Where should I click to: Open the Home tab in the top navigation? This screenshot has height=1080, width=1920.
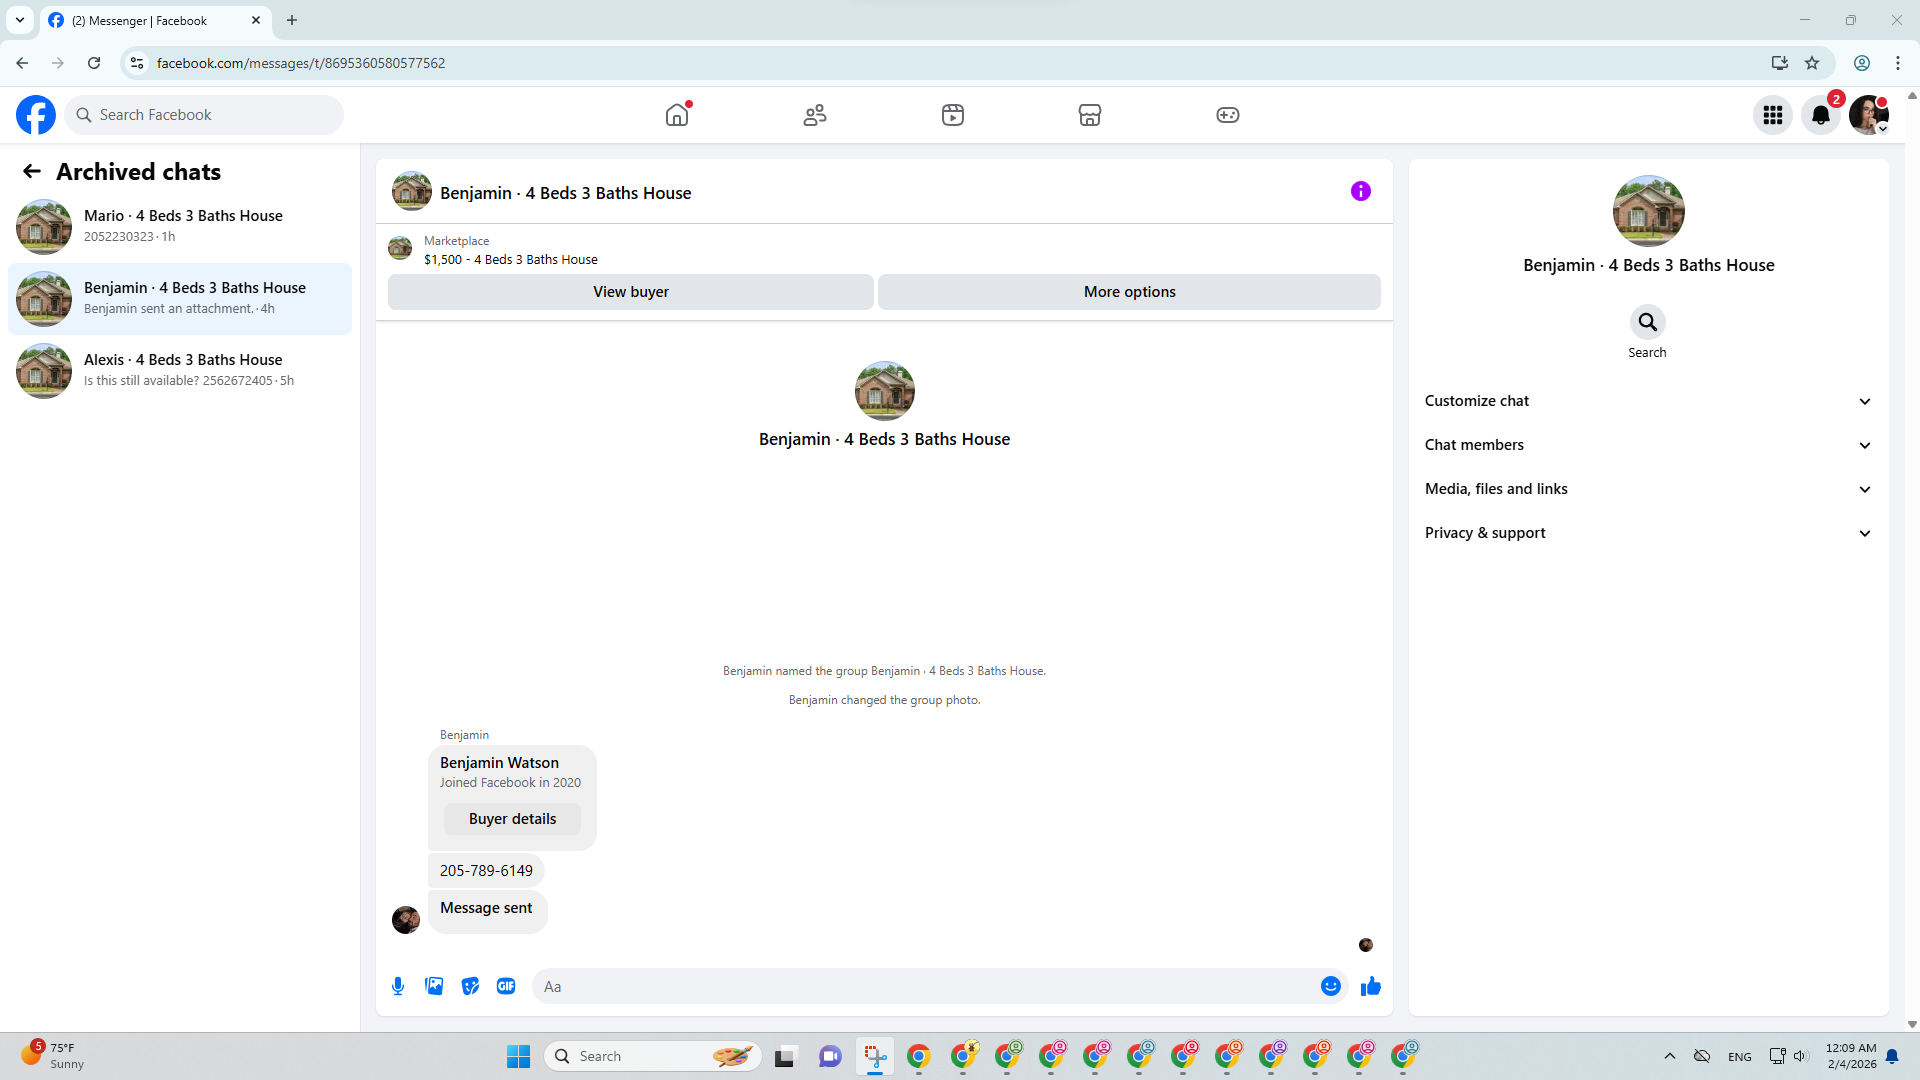point(677,115)
